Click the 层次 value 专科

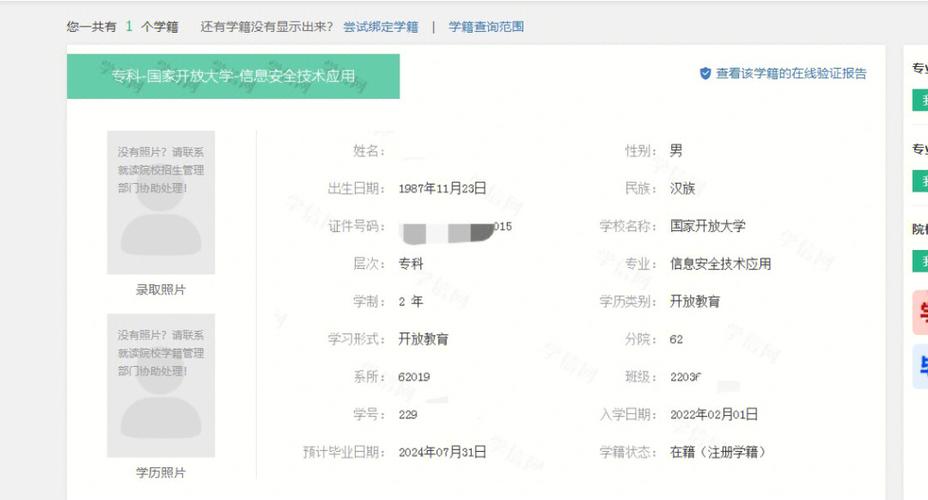click(x=411, y=264)
